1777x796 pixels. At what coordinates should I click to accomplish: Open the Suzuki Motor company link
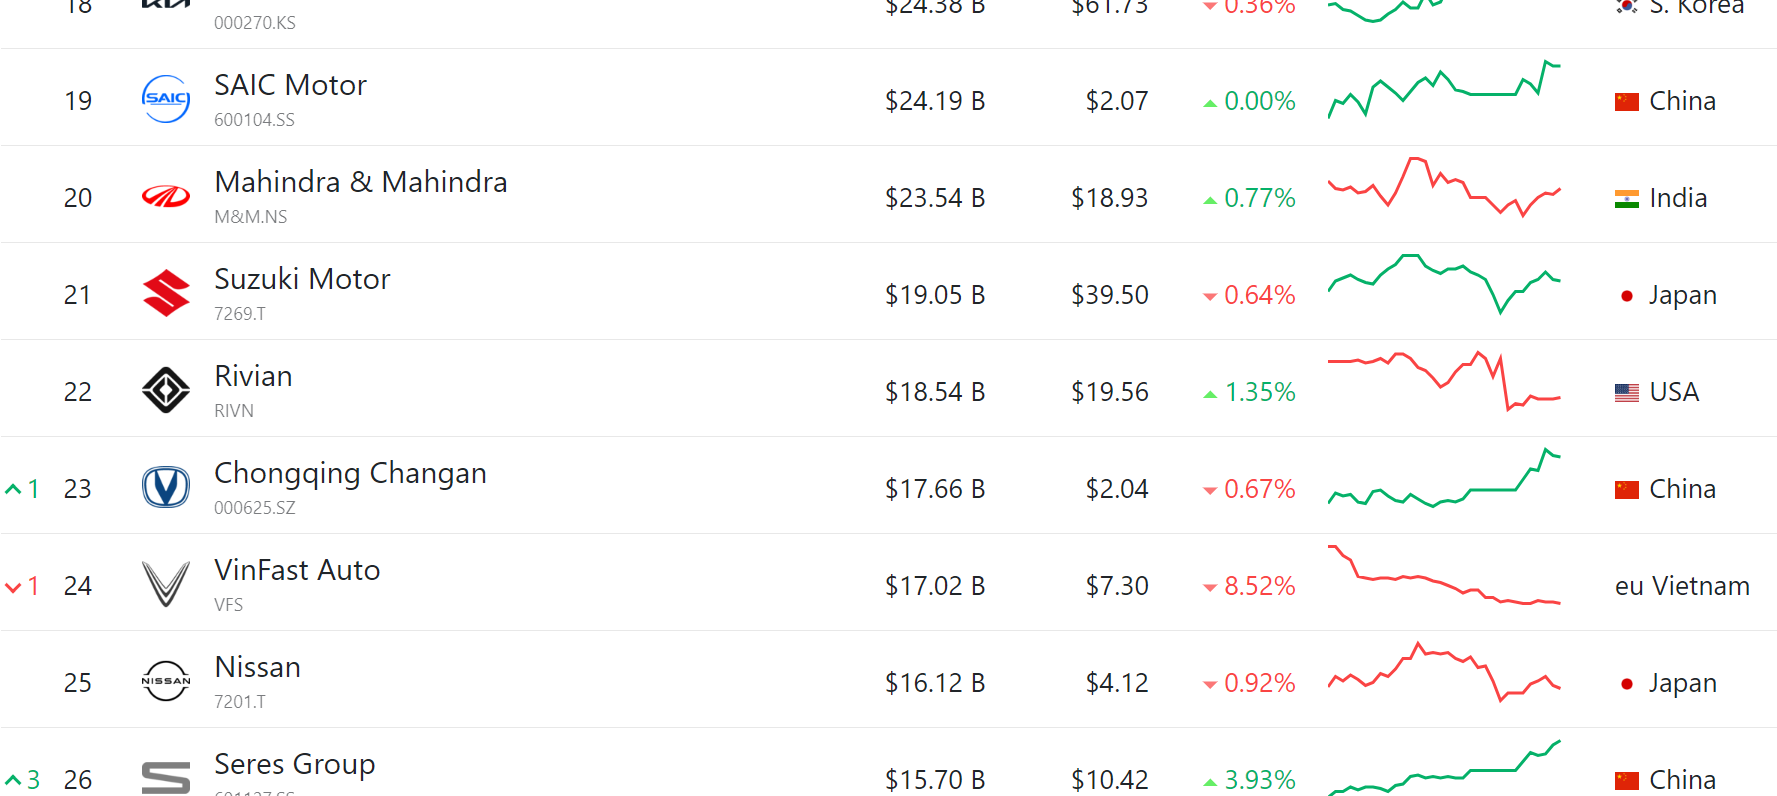coord(302,279)
